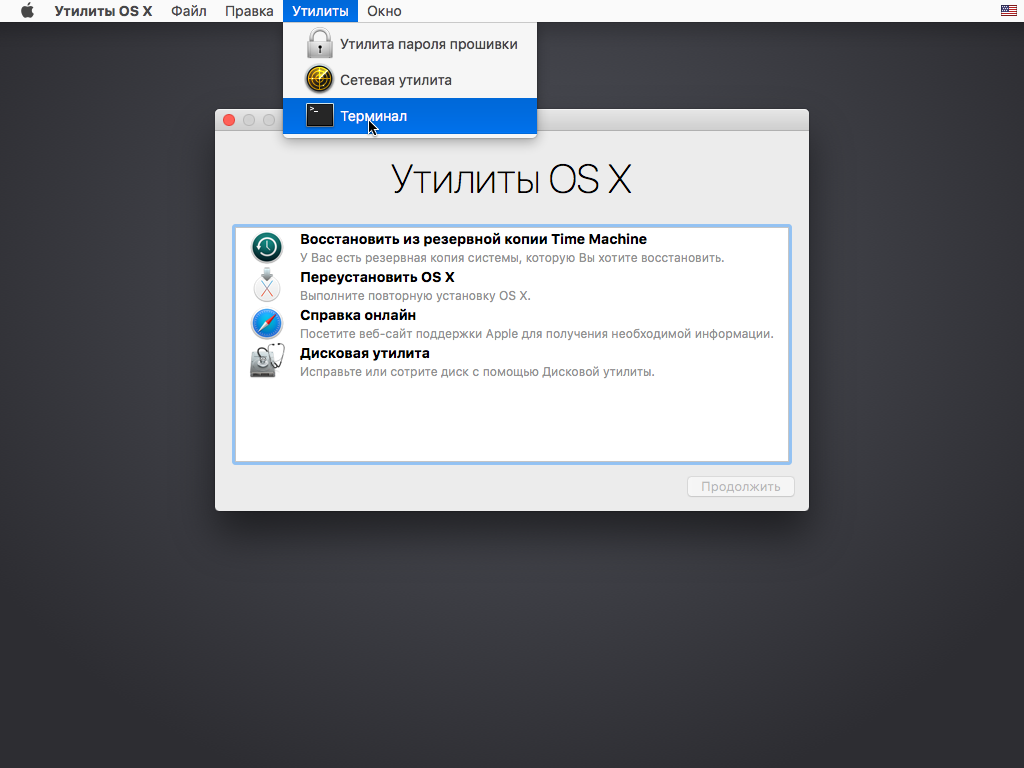Collapse the open Утилиты menu
The width and height of the screenshot is (1024, 768).
pos(320,11)
